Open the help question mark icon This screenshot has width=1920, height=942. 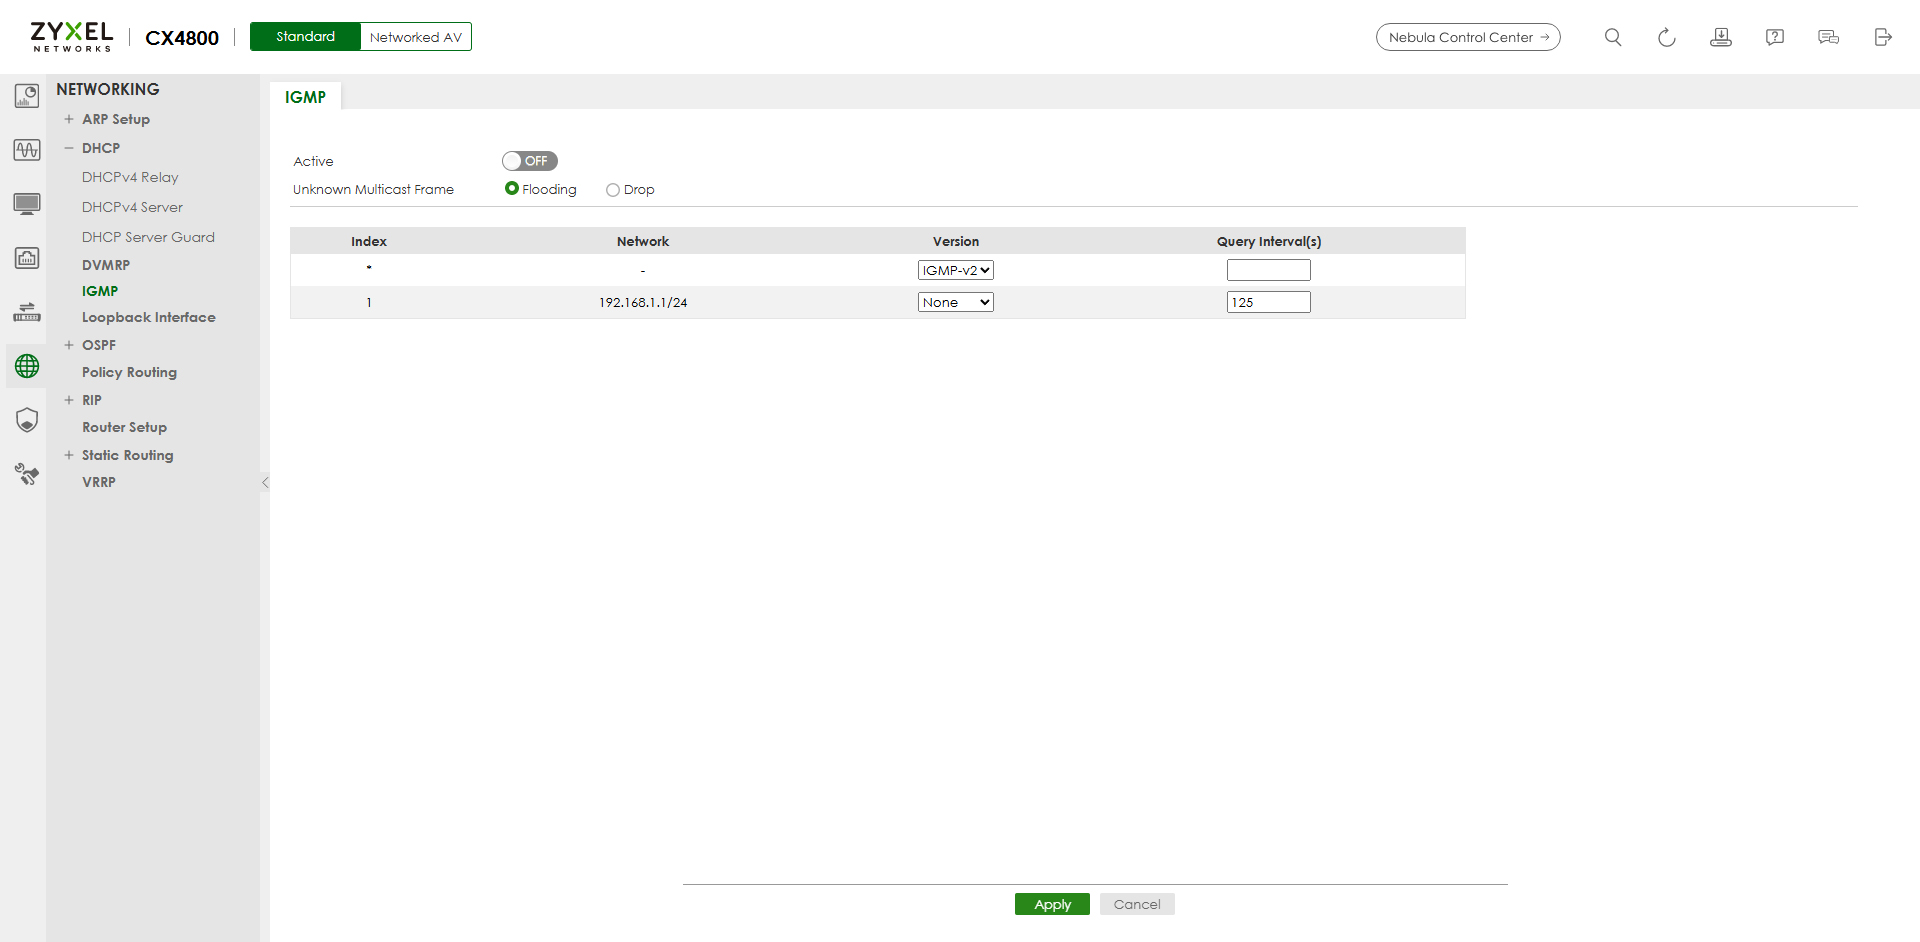[1774, 37]
